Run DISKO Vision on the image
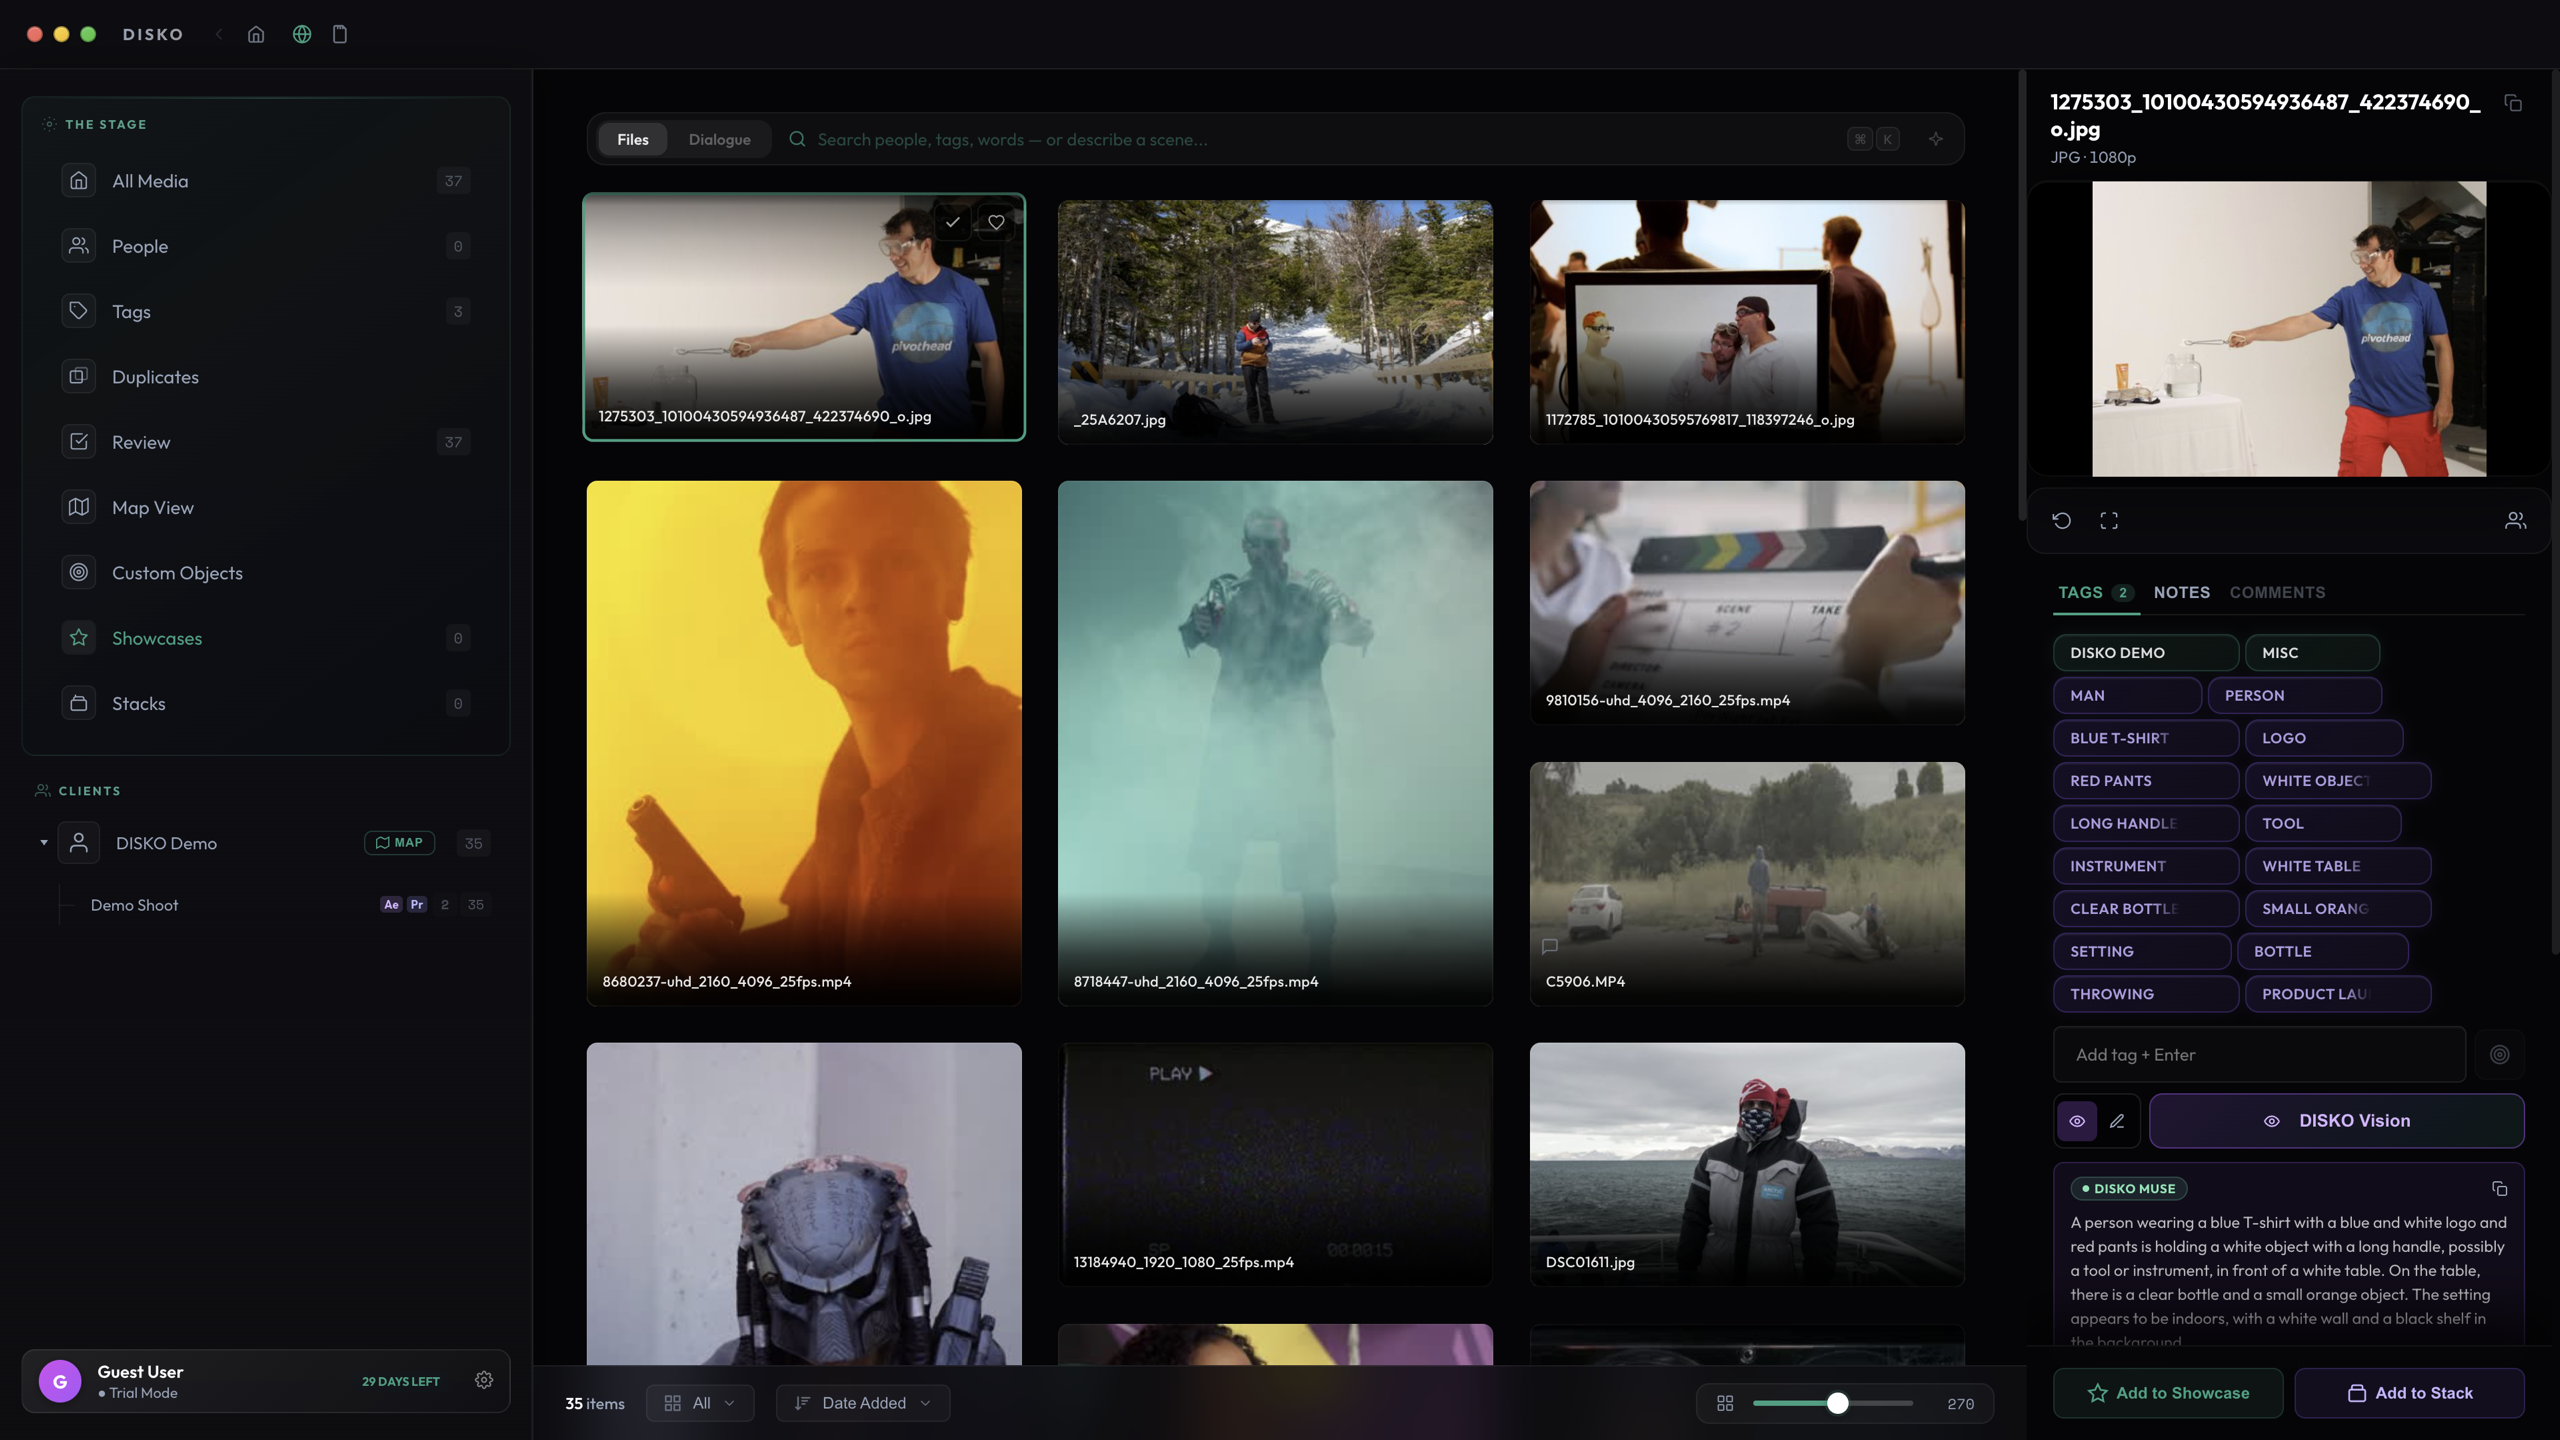This screenshot has height=1440, width=2560. coord(2336,1121)
